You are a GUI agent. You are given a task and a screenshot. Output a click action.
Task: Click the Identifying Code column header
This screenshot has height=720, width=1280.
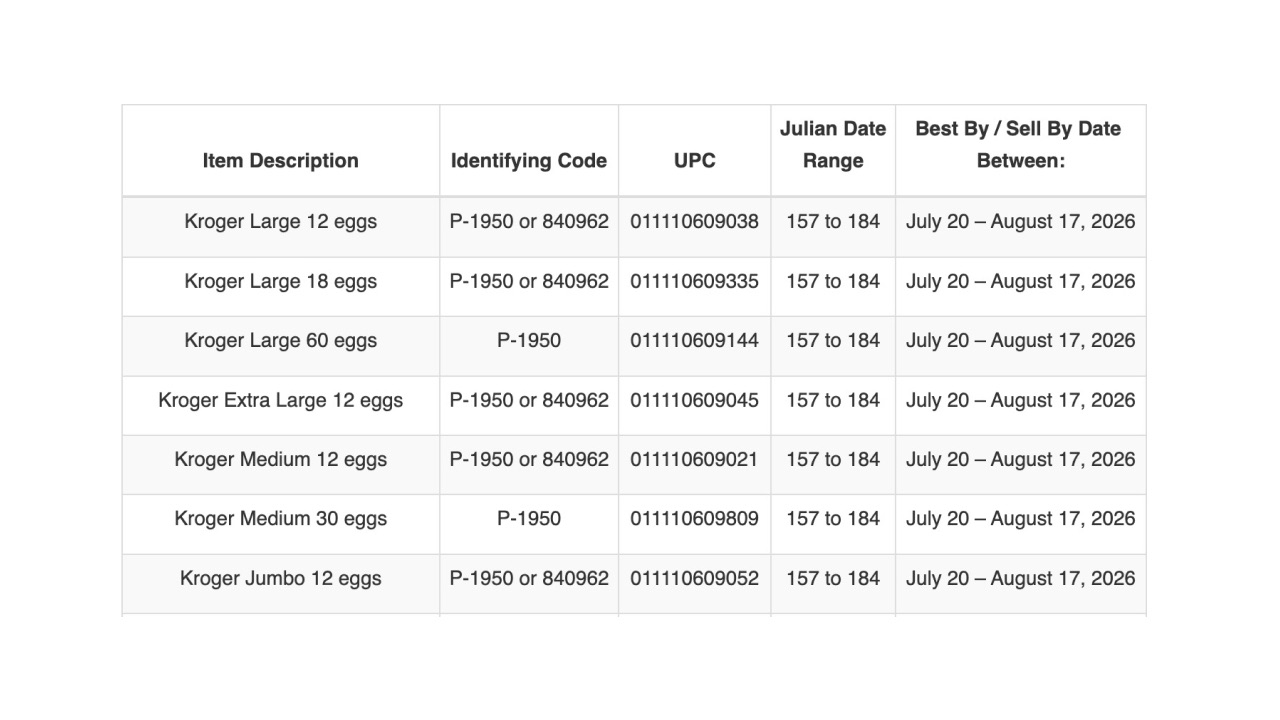pyautogui.click(x=529, y=161)
